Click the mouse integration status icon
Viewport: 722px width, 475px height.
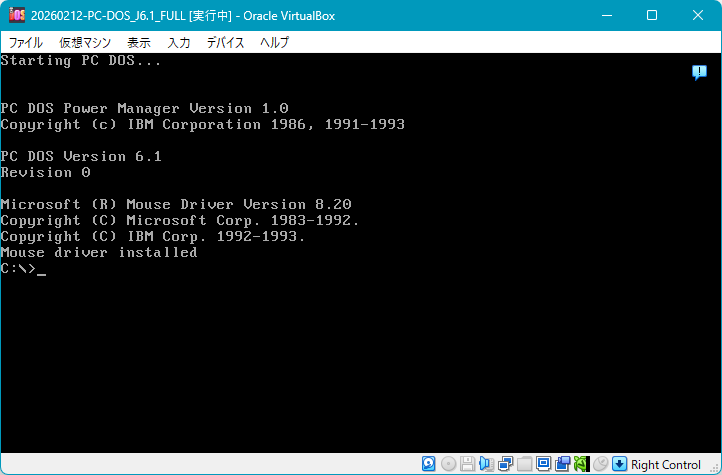[600, 464]
